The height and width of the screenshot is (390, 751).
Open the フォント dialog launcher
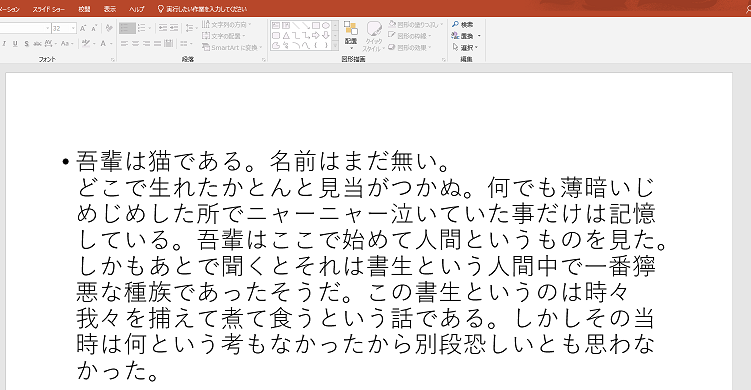point(113,60)
